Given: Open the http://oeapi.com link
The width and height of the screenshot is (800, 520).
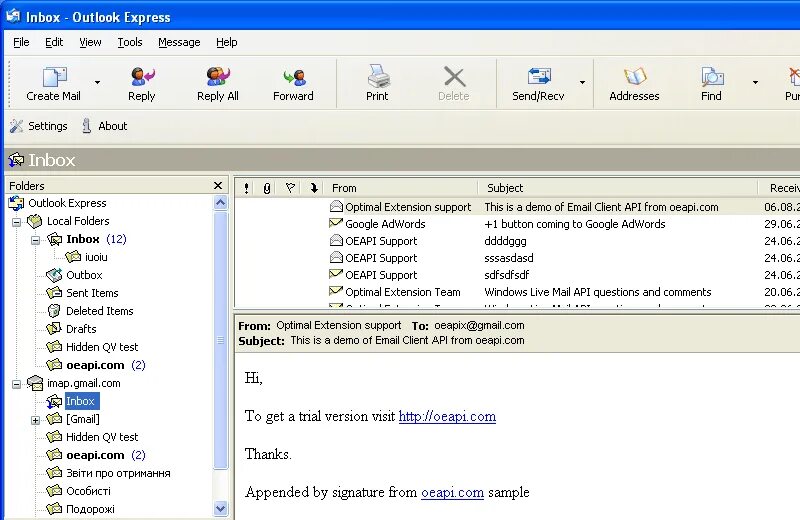Looking at the screenshot, I should point(447,416).
